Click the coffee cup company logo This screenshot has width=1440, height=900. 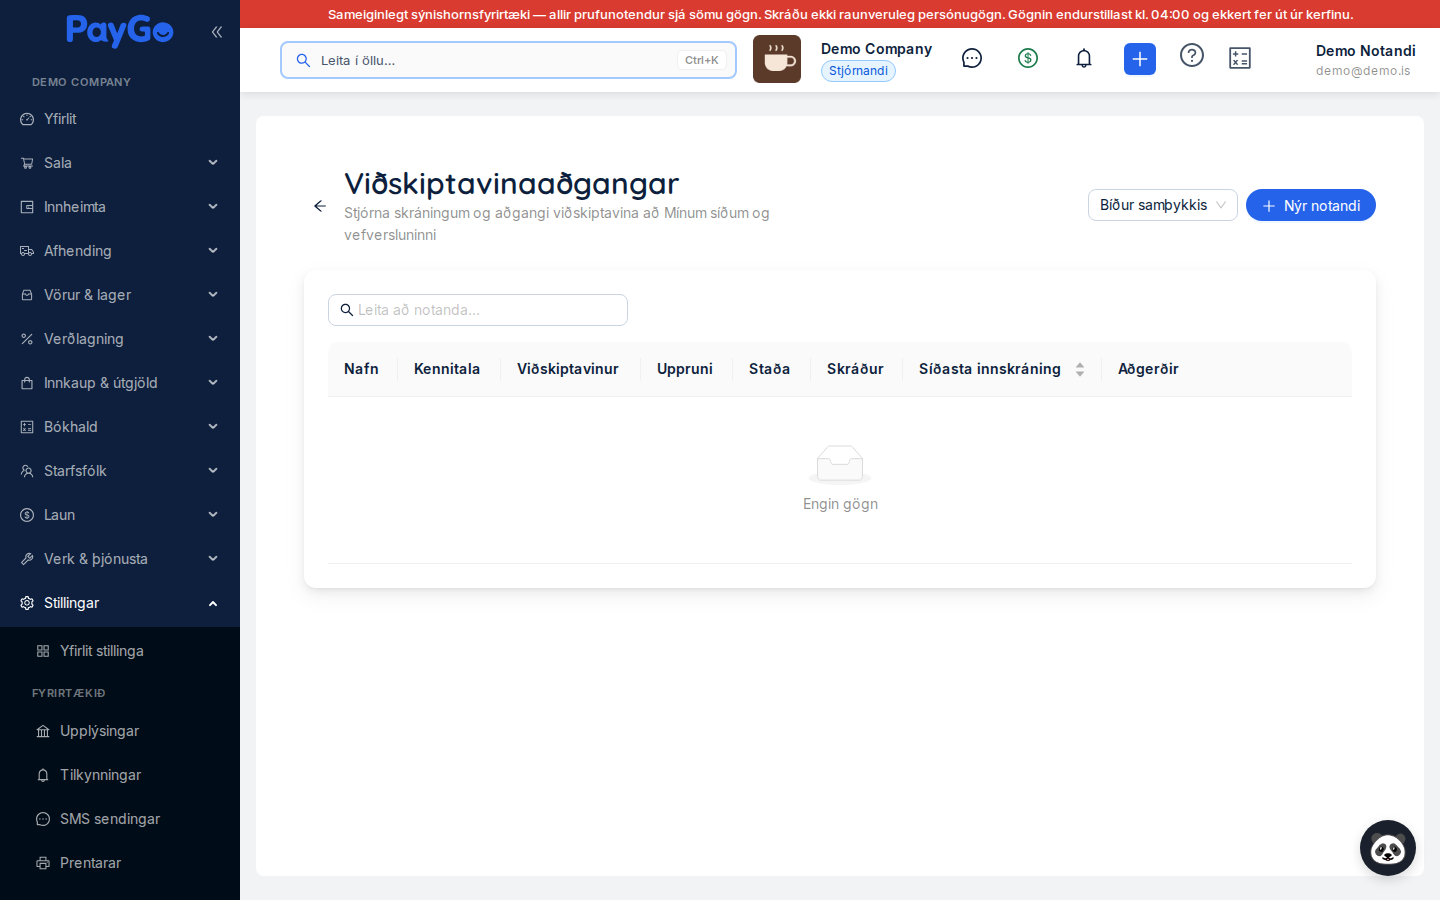pos(777,59)
